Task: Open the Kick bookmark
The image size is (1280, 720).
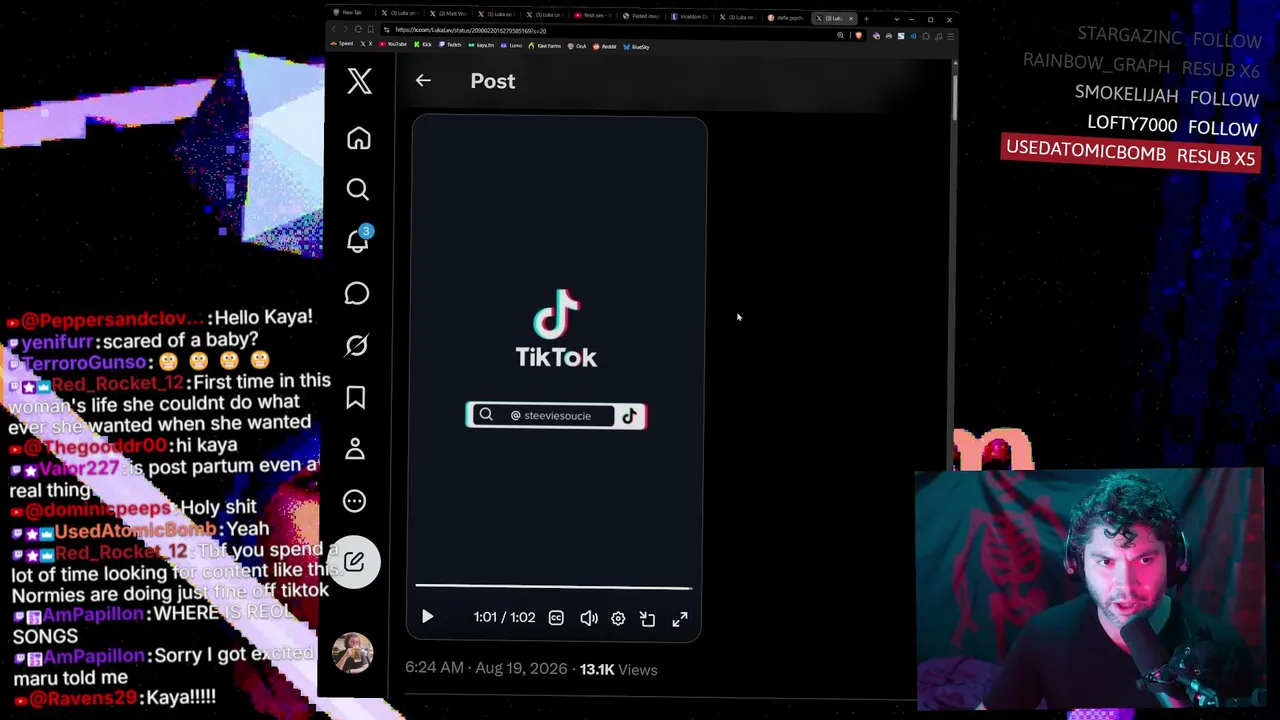Action: click(424, 45)
